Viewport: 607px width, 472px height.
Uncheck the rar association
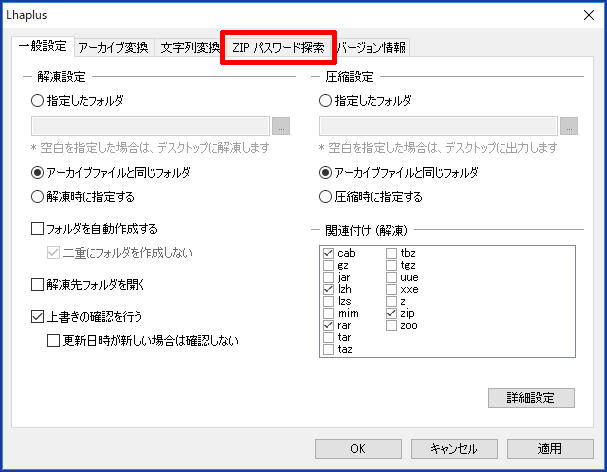[x=328, y=325]
